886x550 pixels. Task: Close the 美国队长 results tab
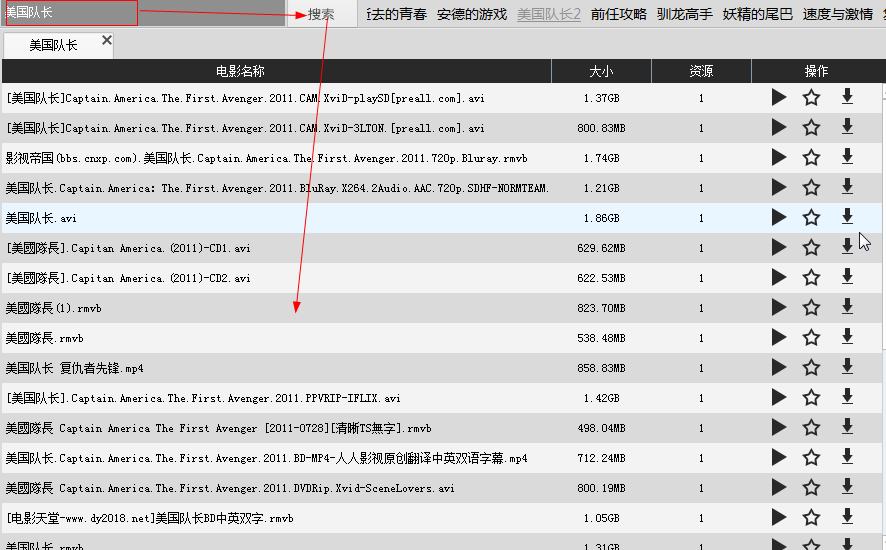click(107, 40)
